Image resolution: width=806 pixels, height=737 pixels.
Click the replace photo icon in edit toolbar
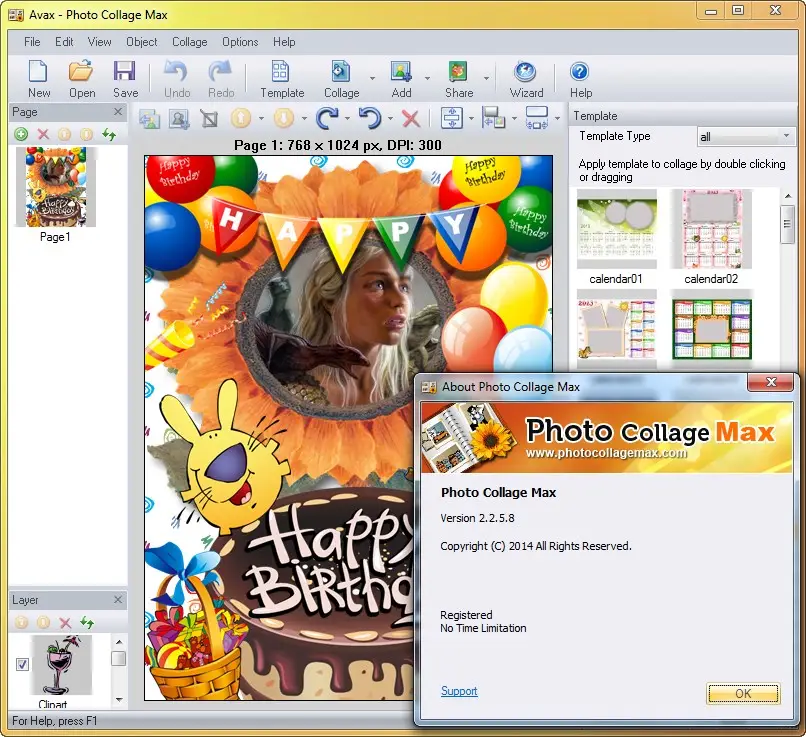tap(150, 119)
